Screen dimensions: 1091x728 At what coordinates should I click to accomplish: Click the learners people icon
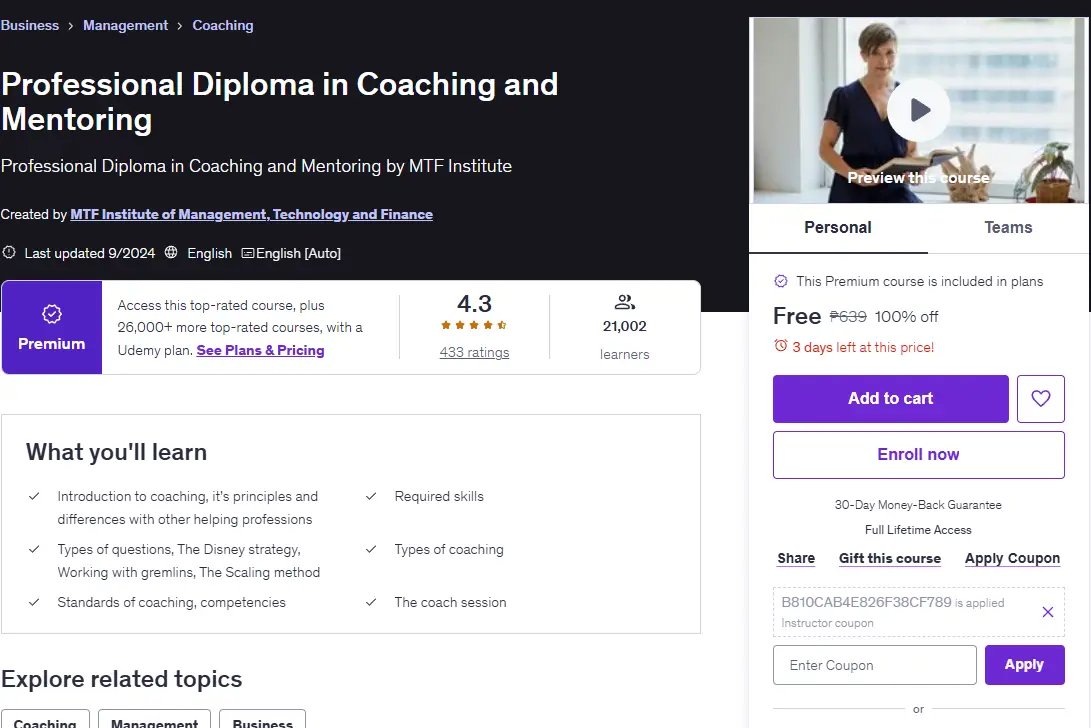(624, 302)
